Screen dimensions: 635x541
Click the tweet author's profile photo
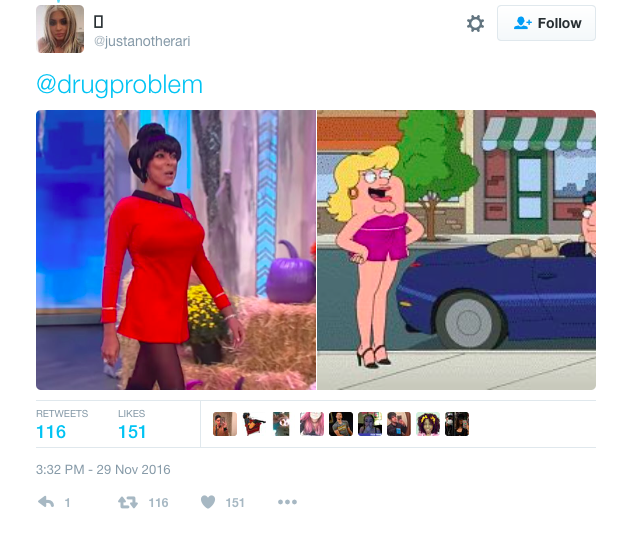point(60,29)
